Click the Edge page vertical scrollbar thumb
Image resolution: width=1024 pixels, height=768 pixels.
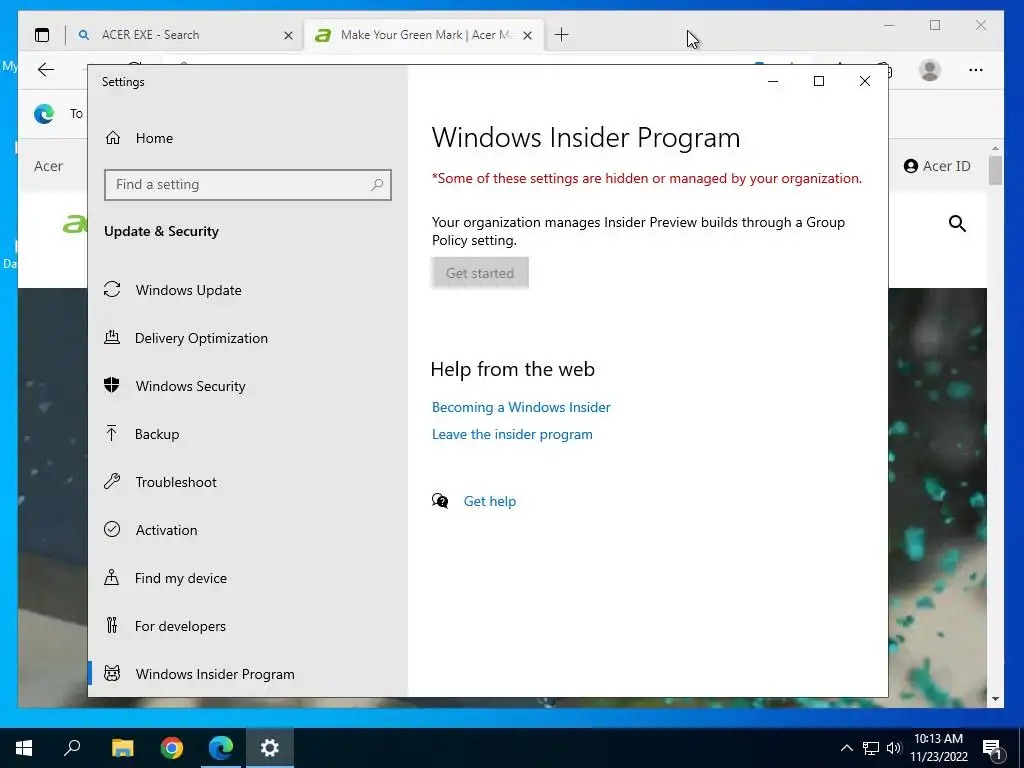click(995, 170)
